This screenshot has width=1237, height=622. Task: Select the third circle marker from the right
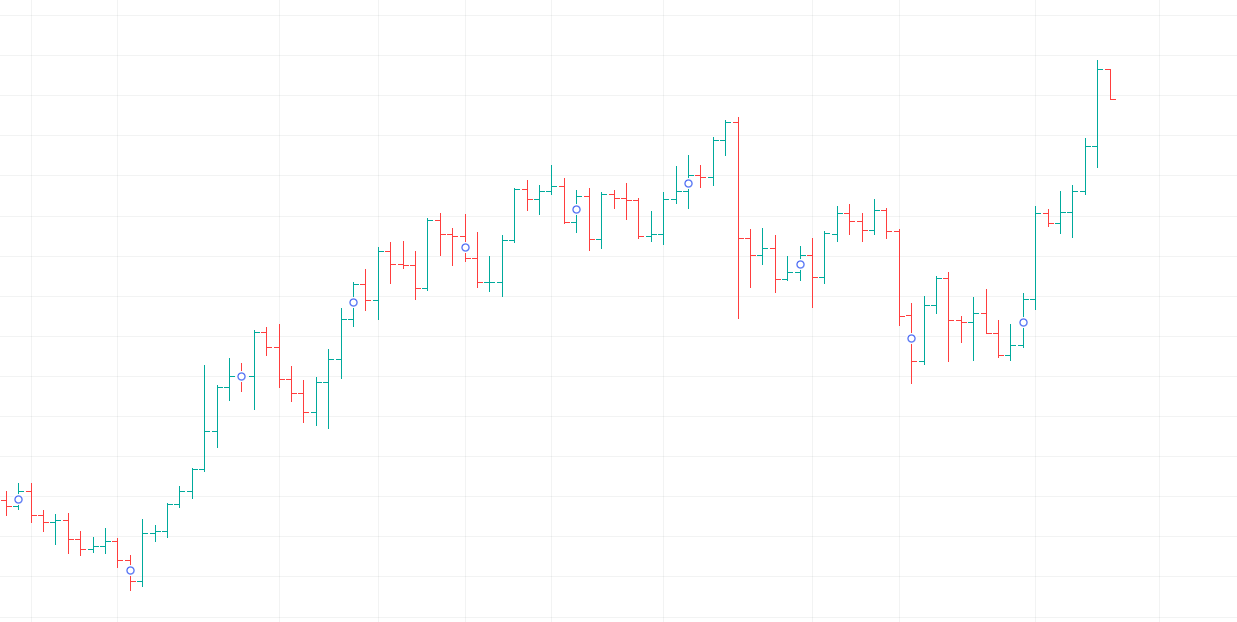pyautogui.click(x=800, y=264)
